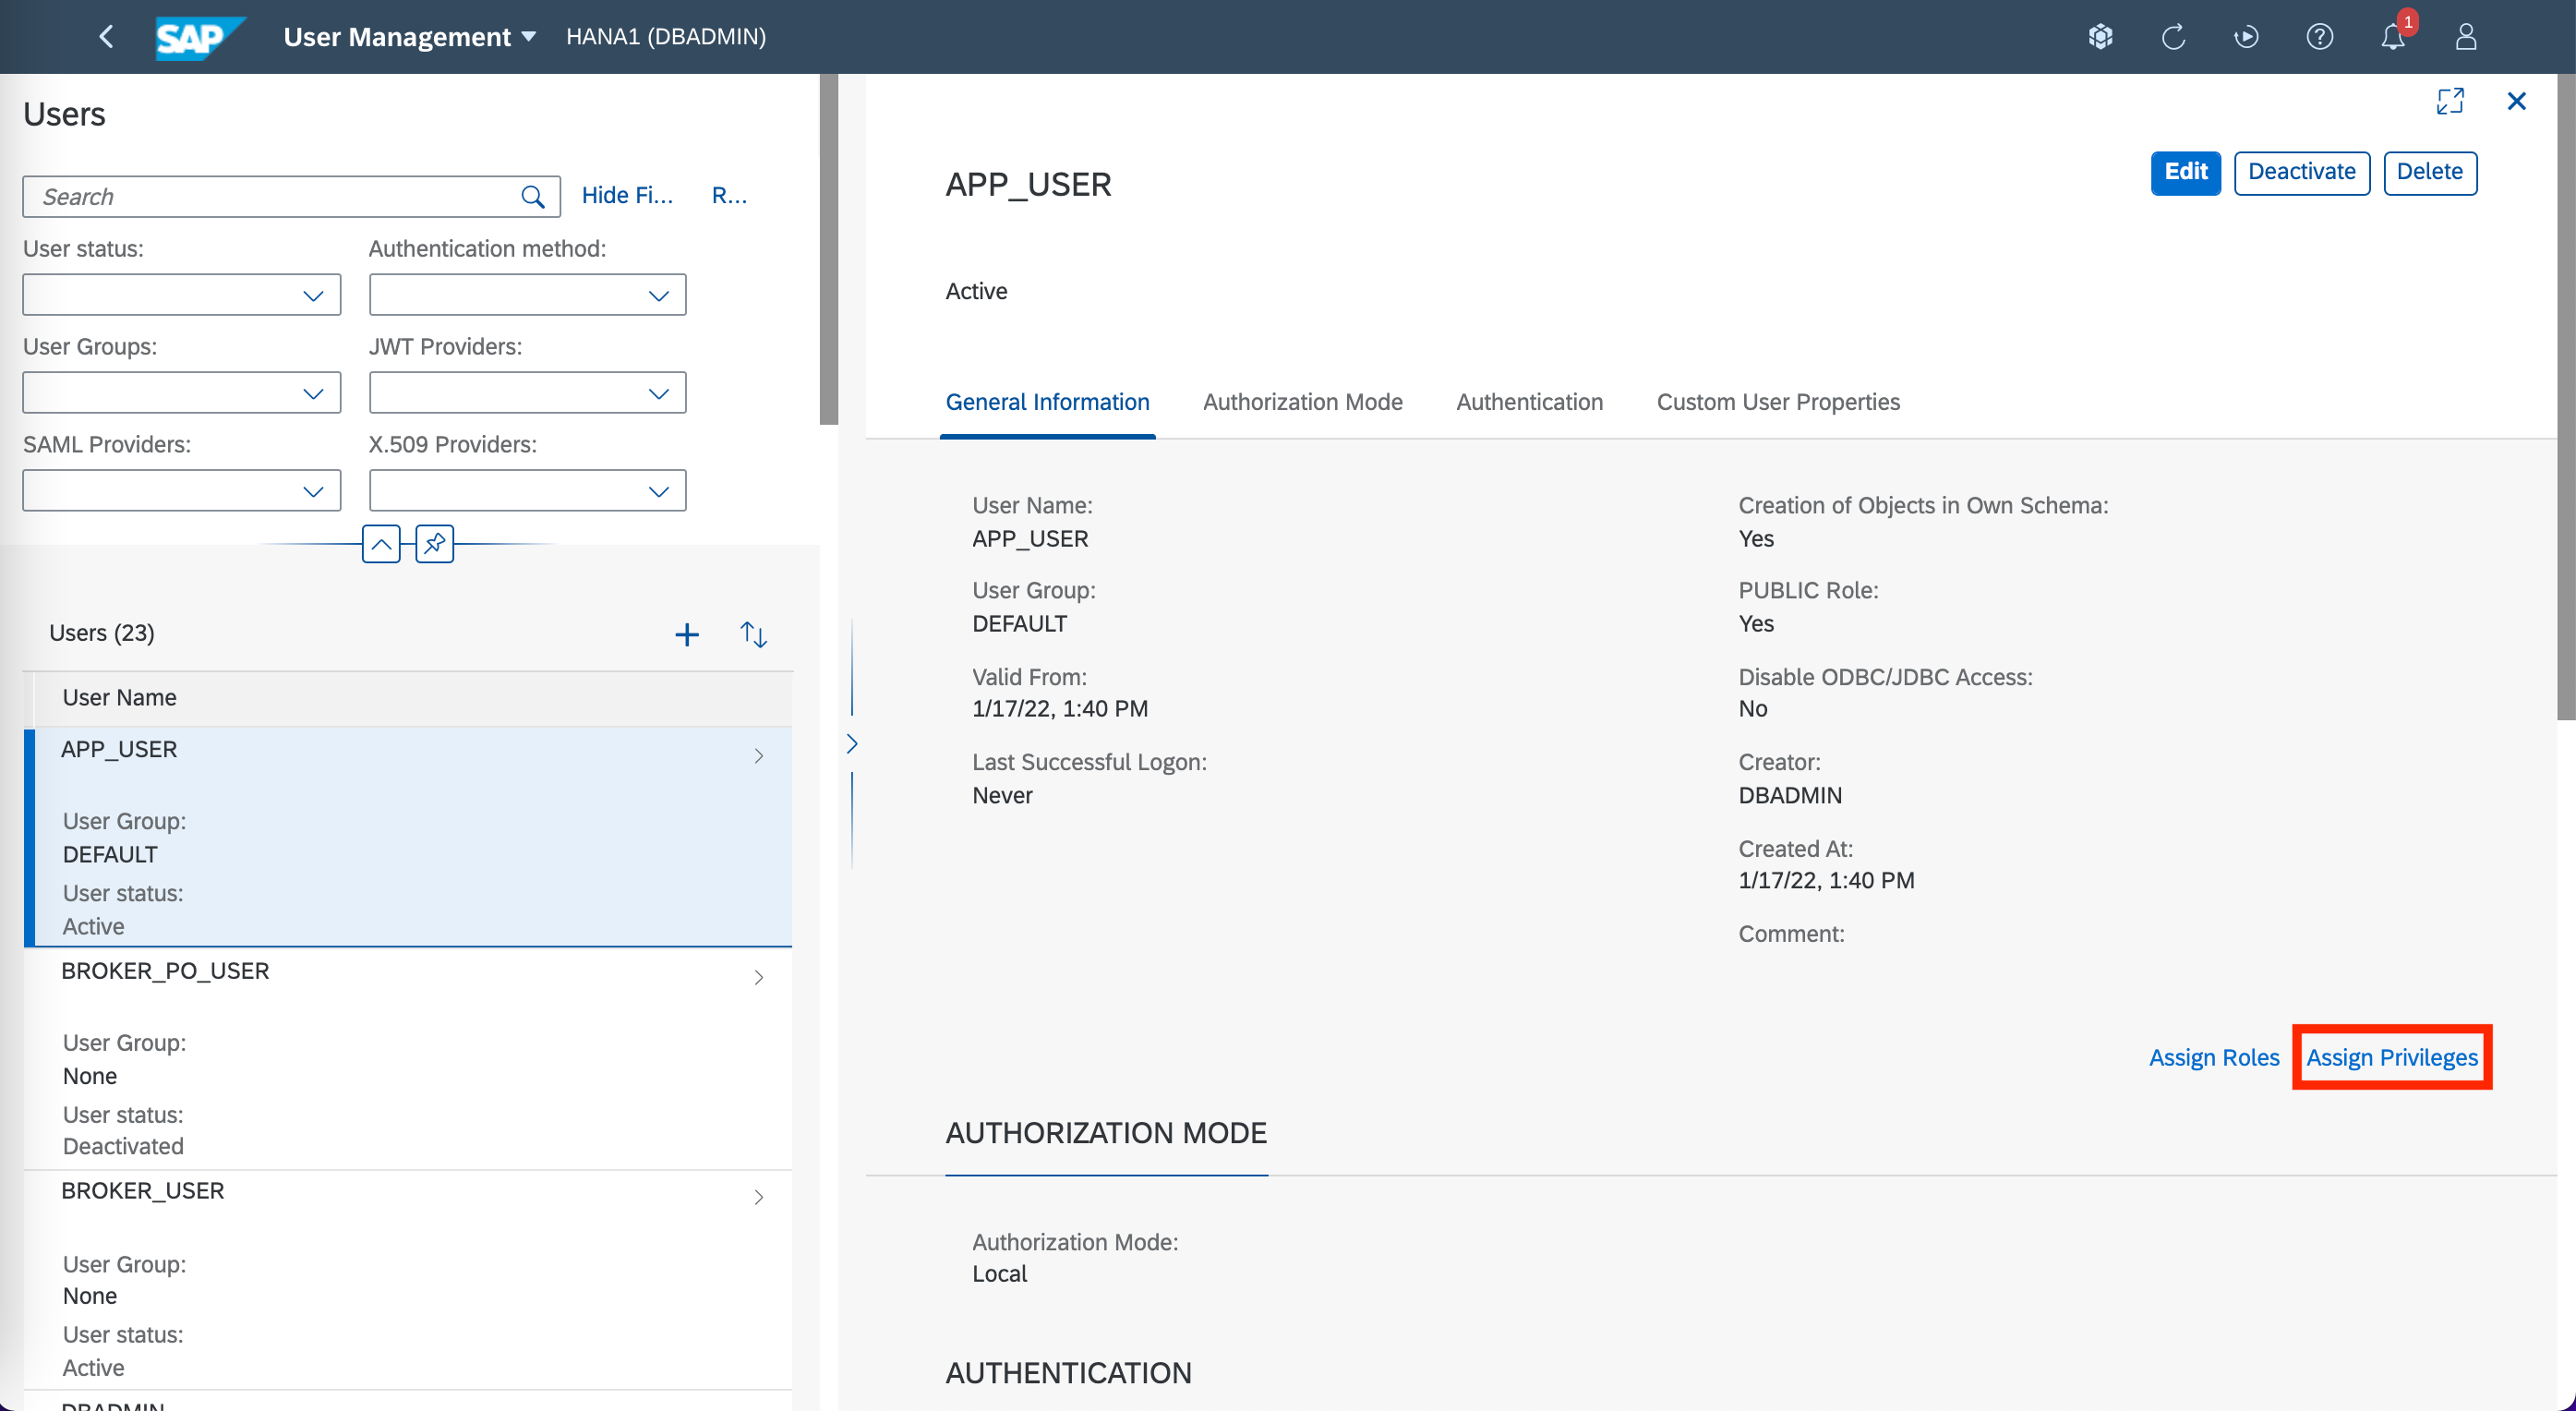Open the user profile icon

tap(2465, 37)
